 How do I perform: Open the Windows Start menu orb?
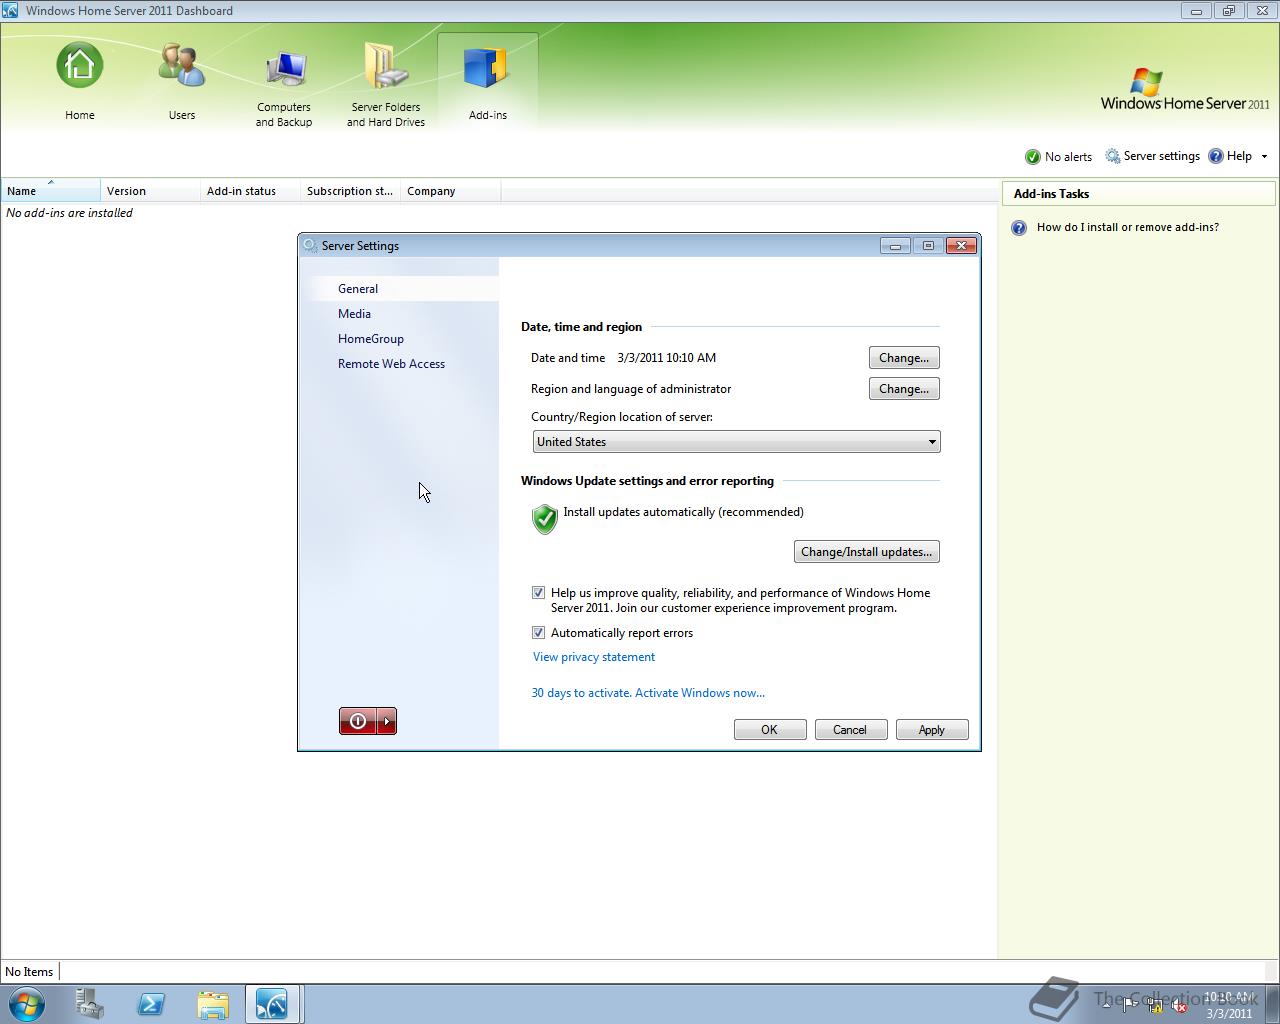(x=27, y=1004)
